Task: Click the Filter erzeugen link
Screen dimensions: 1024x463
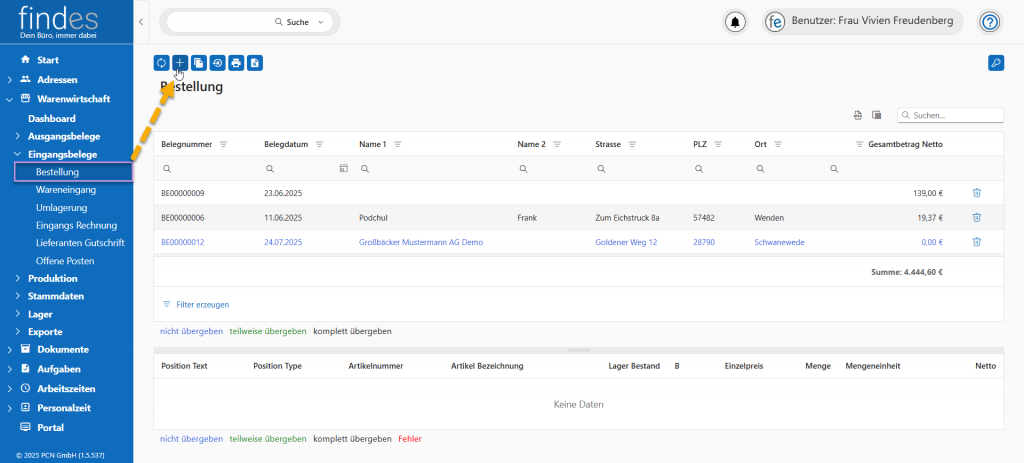Action: 202,304
